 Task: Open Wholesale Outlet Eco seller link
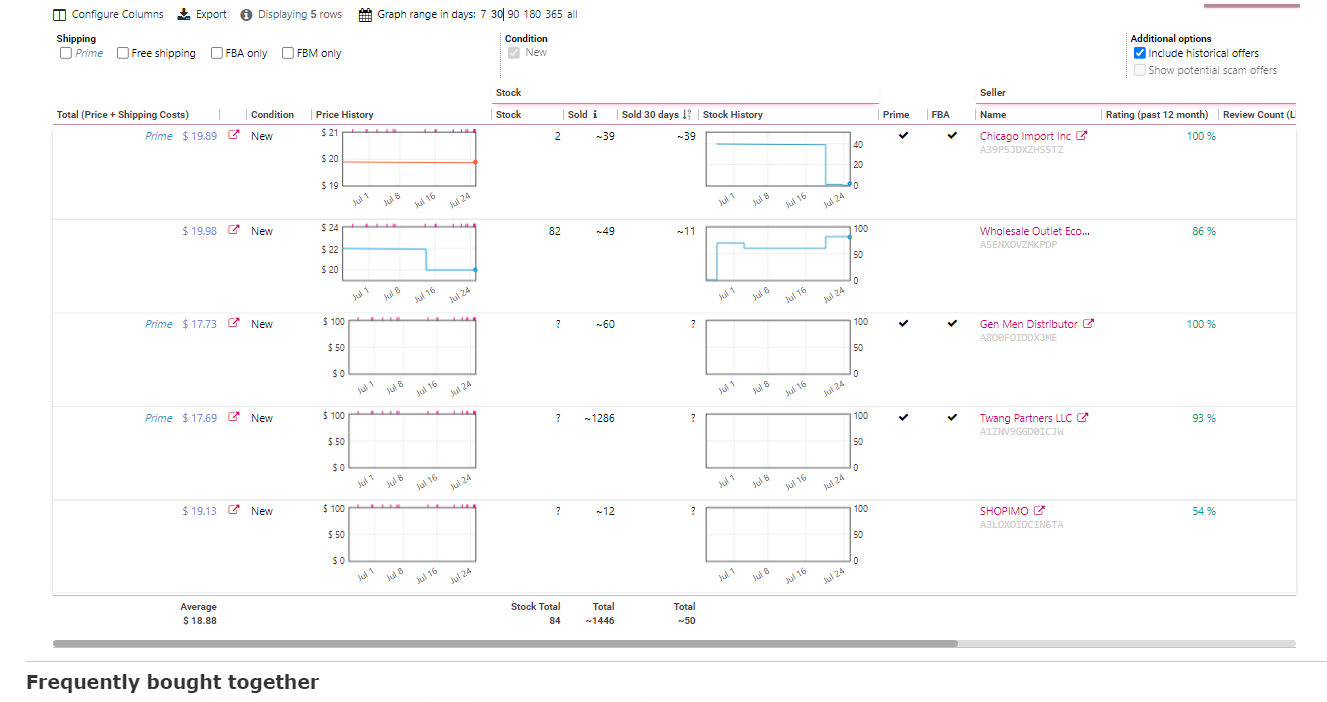click(x=1035, y=231)
